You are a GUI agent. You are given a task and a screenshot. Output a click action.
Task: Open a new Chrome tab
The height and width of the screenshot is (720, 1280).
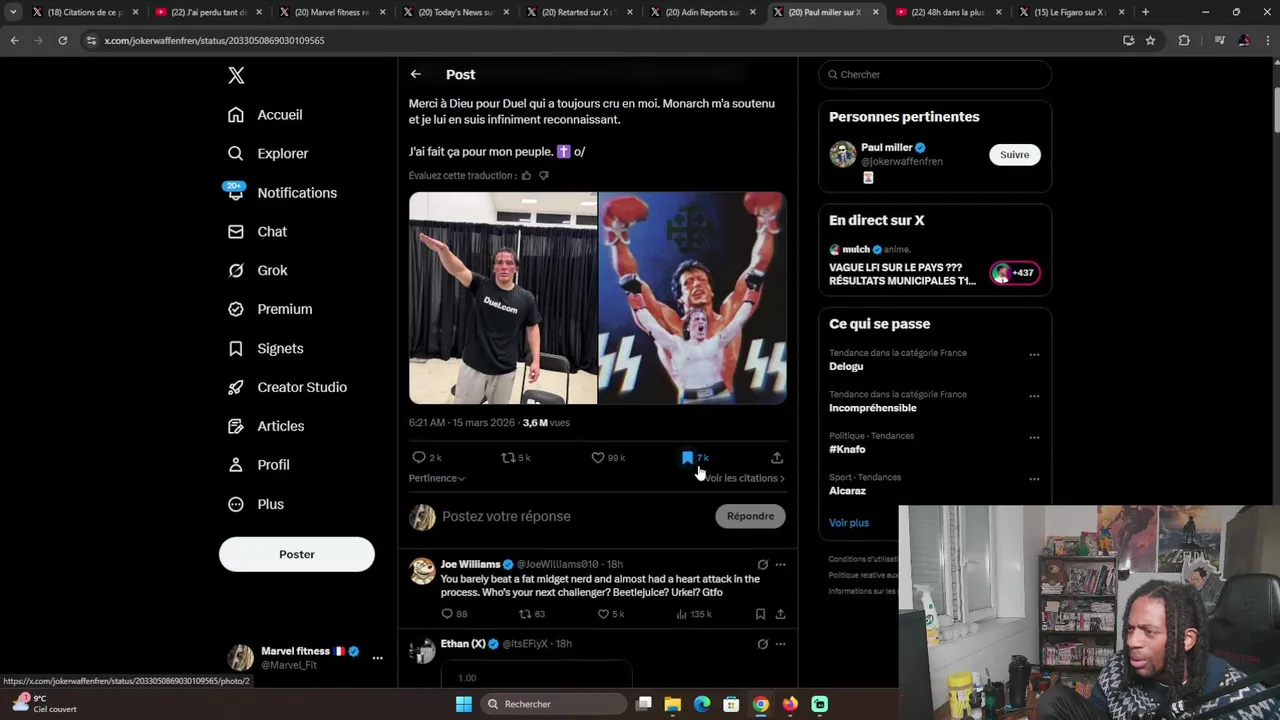[1145, 12]
